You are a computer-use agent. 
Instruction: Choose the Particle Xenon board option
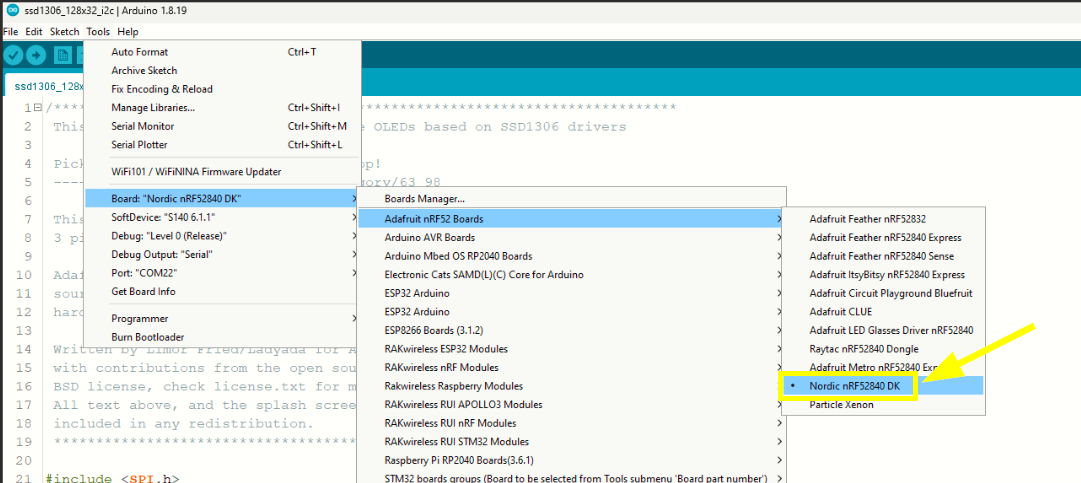[x=841, y=405]
